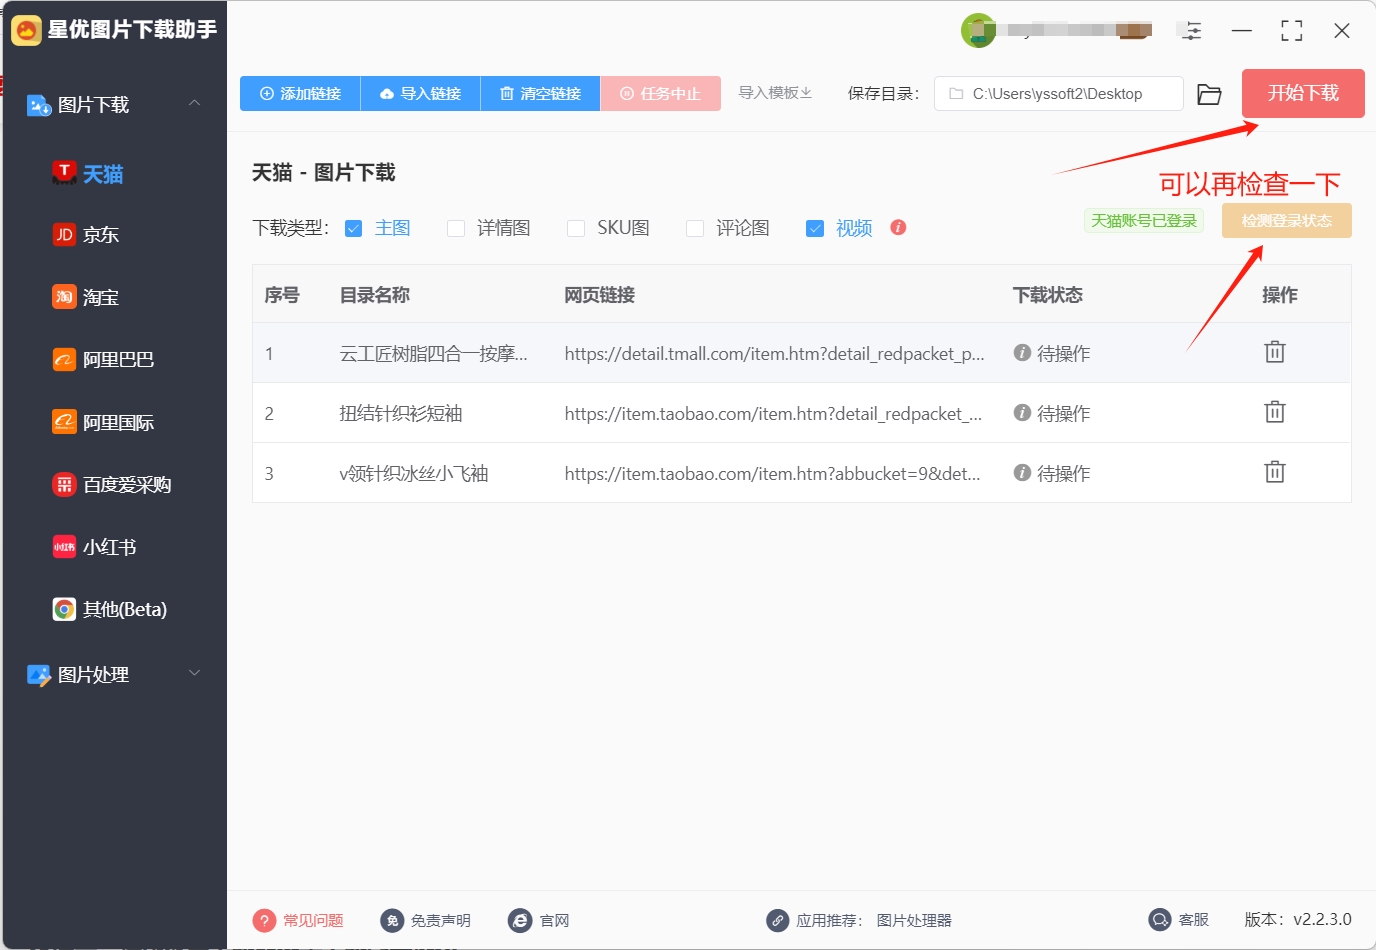The width and height of the screenshot is (1376, 950).
Task: Delete row 3 v领针织冰丝小飞袖 trash icon
Action: (1275, 472)
